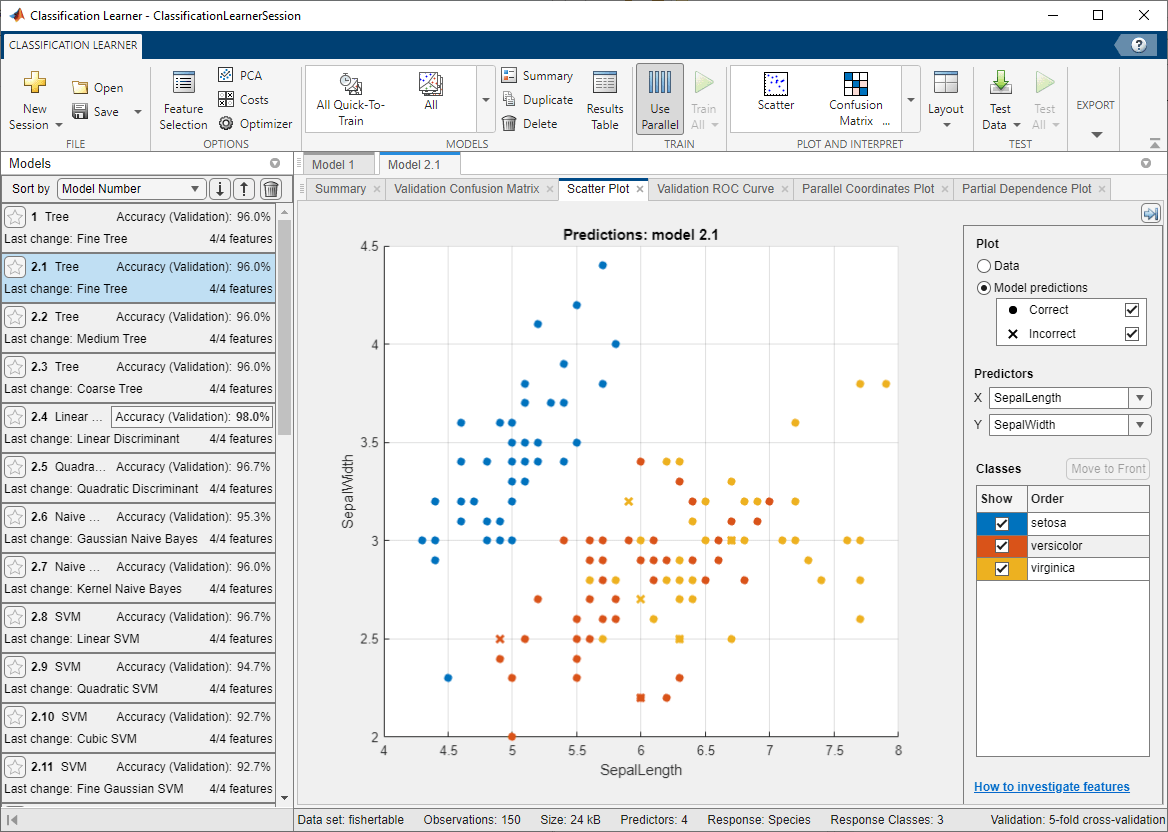This screenshot has width=1168, height=832.
Task: Switch to the Validation ROC Curve tab
Action: pos(715,189)
